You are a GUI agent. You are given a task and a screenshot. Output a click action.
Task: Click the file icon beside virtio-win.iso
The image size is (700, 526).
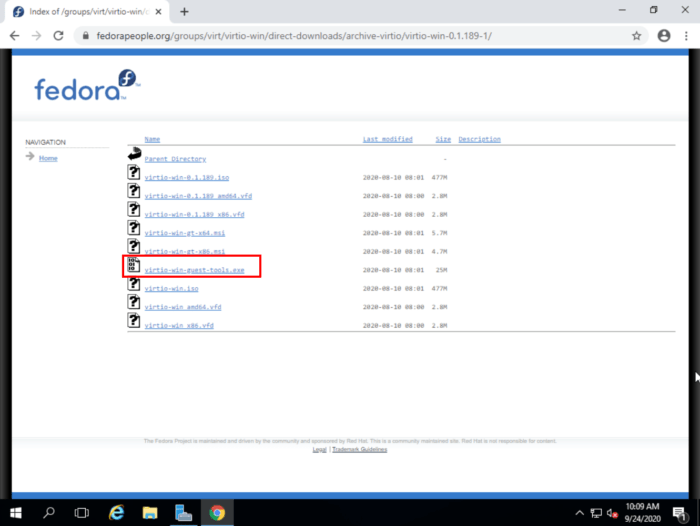[133, 284]
